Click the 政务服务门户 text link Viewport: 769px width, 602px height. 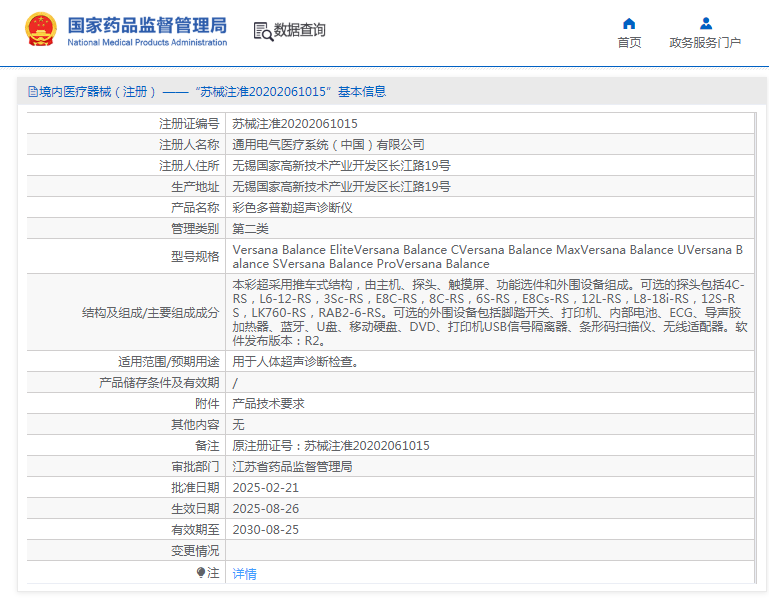coord(705,43)
